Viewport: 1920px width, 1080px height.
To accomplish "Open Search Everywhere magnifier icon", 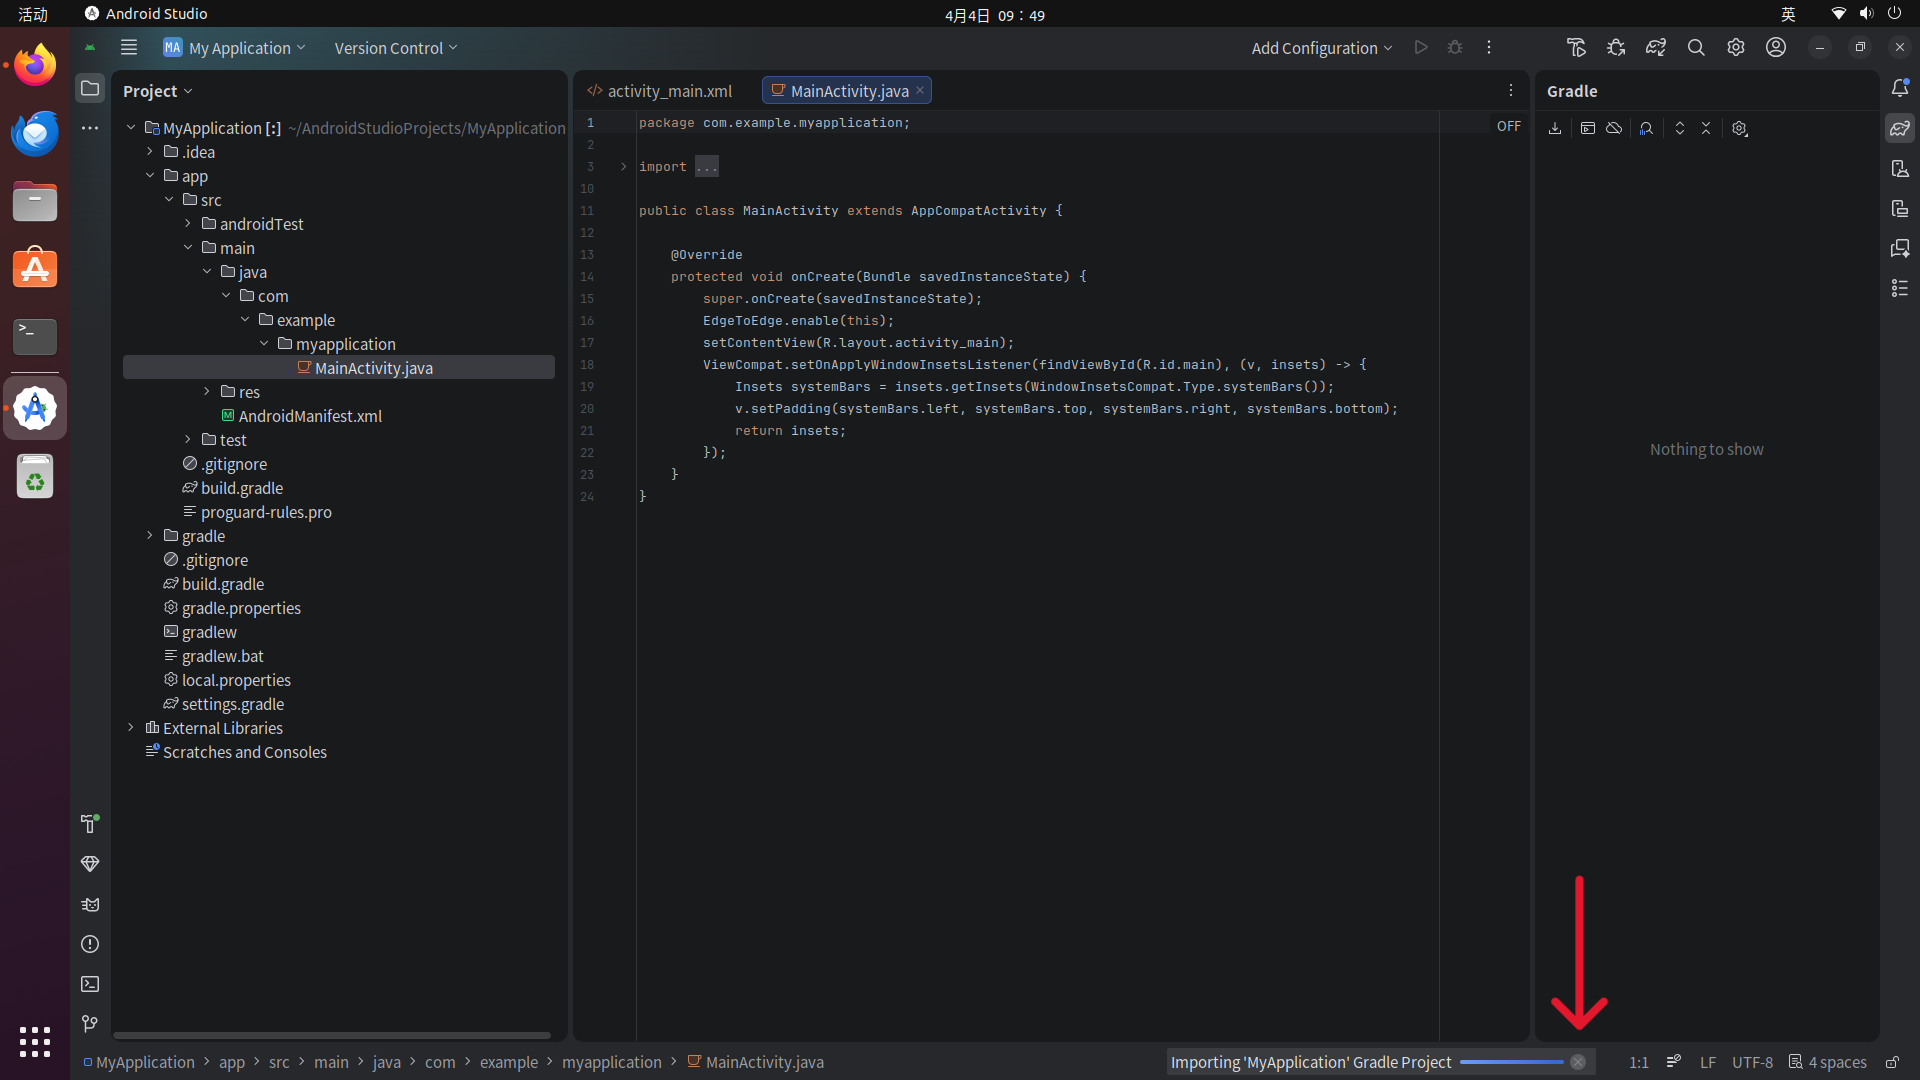I will point(1696,48).
